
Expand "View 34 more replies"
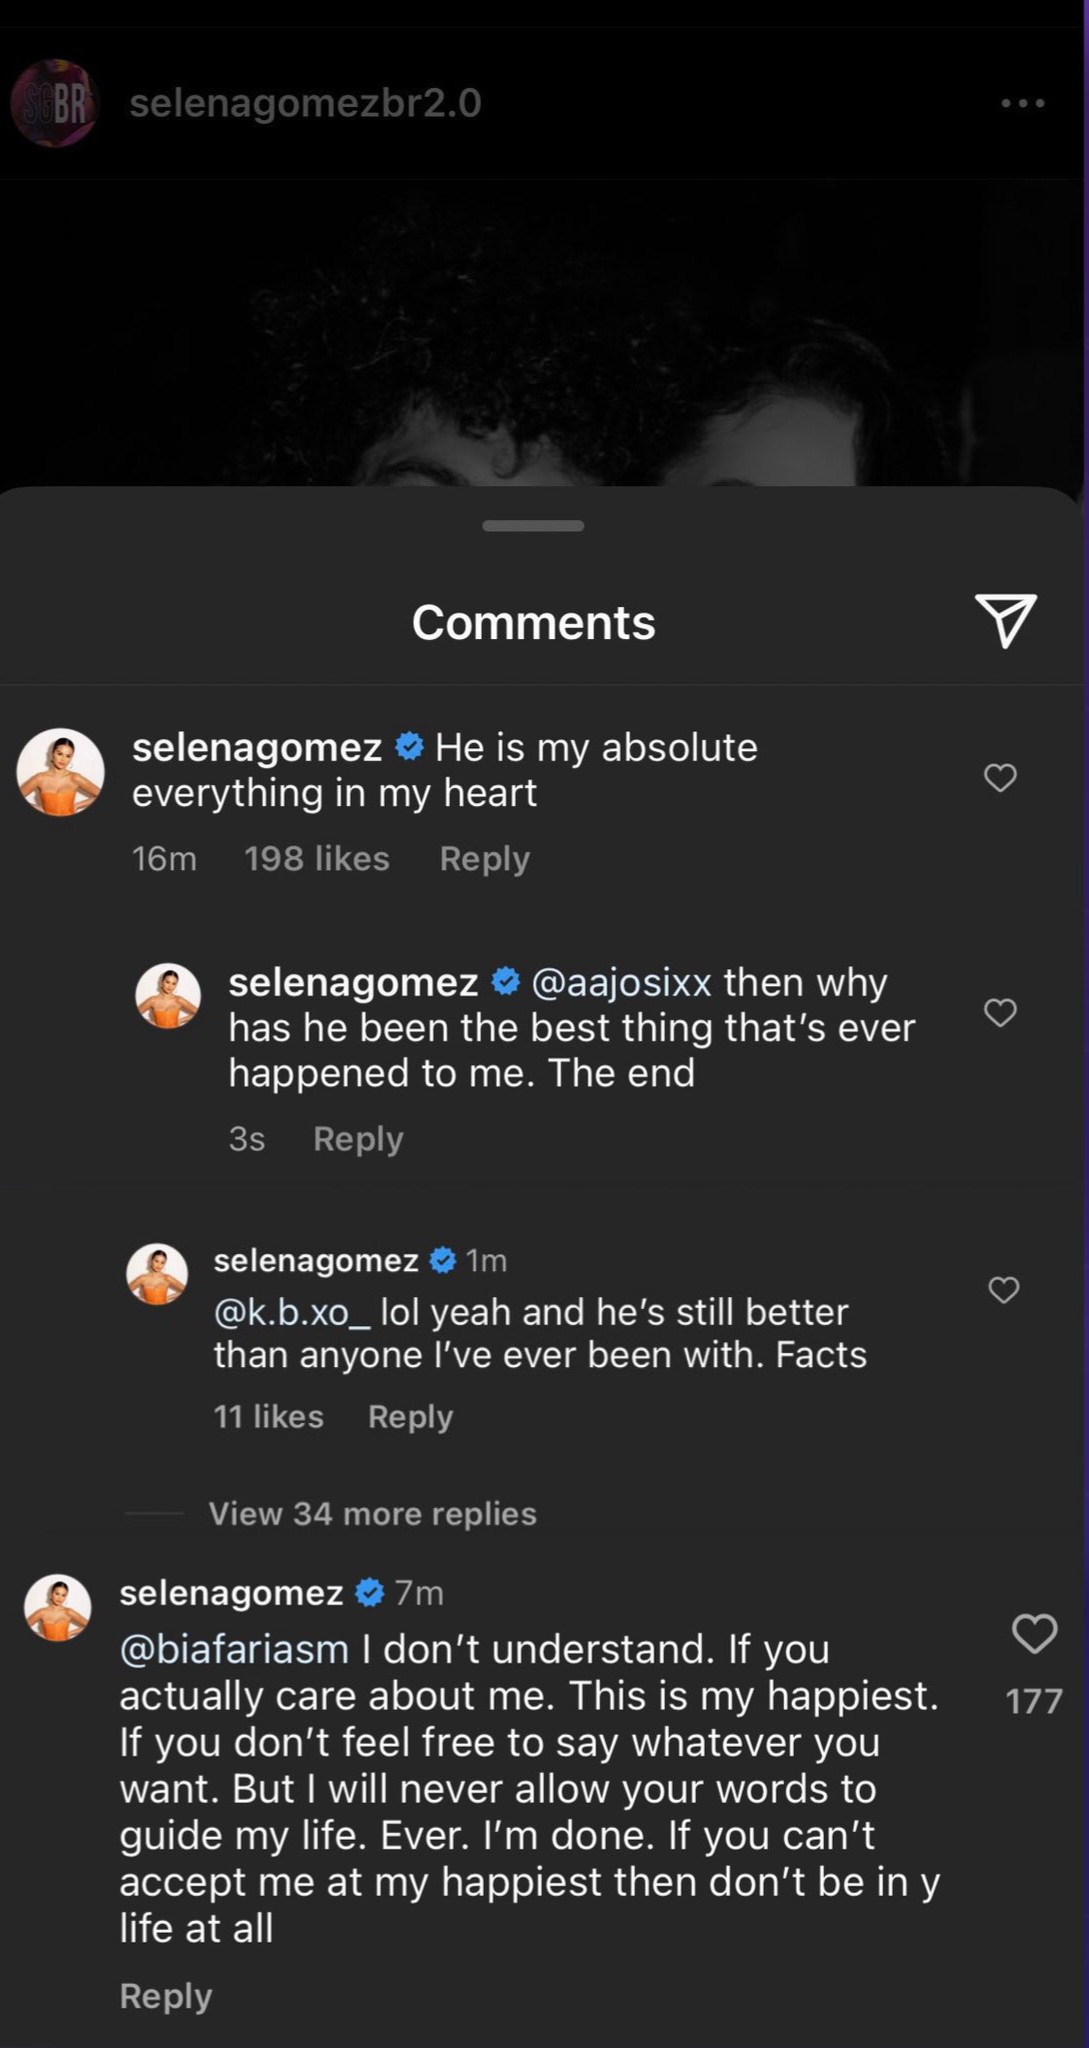(x=372, y=1514)
